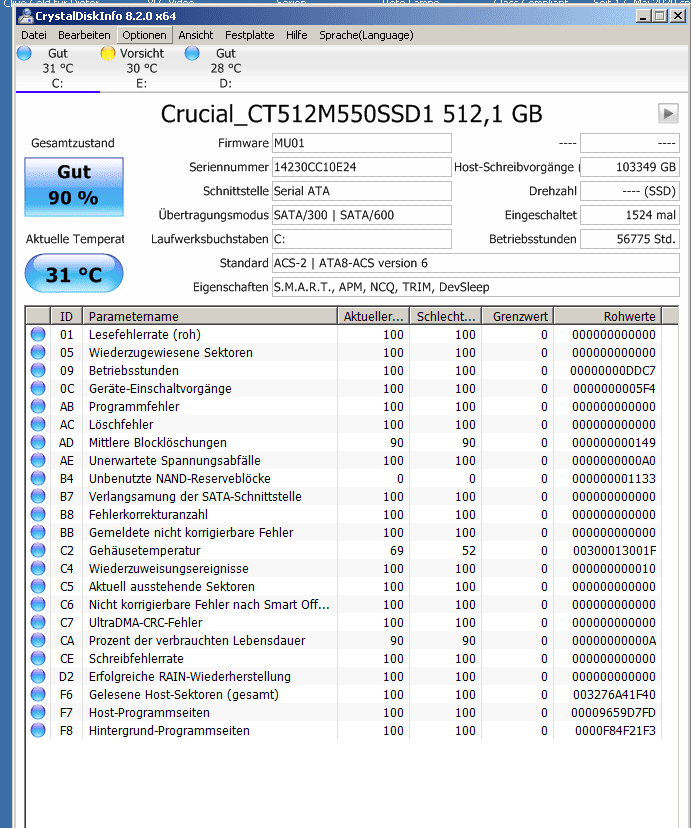Open the Ansicht menu

(x=195, y=35)
